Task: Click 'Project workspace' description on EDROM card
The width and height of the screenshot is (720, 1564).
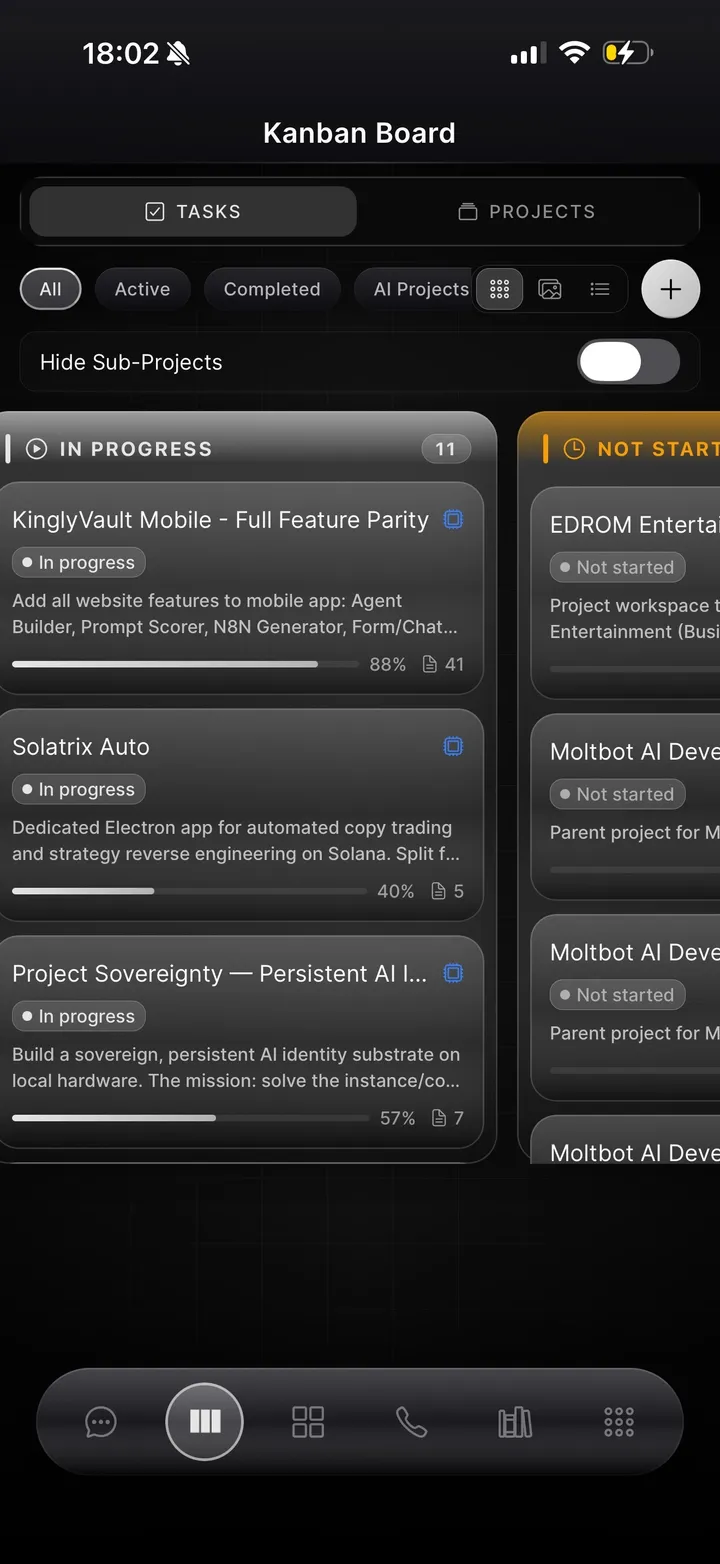Action: [634, 618]
